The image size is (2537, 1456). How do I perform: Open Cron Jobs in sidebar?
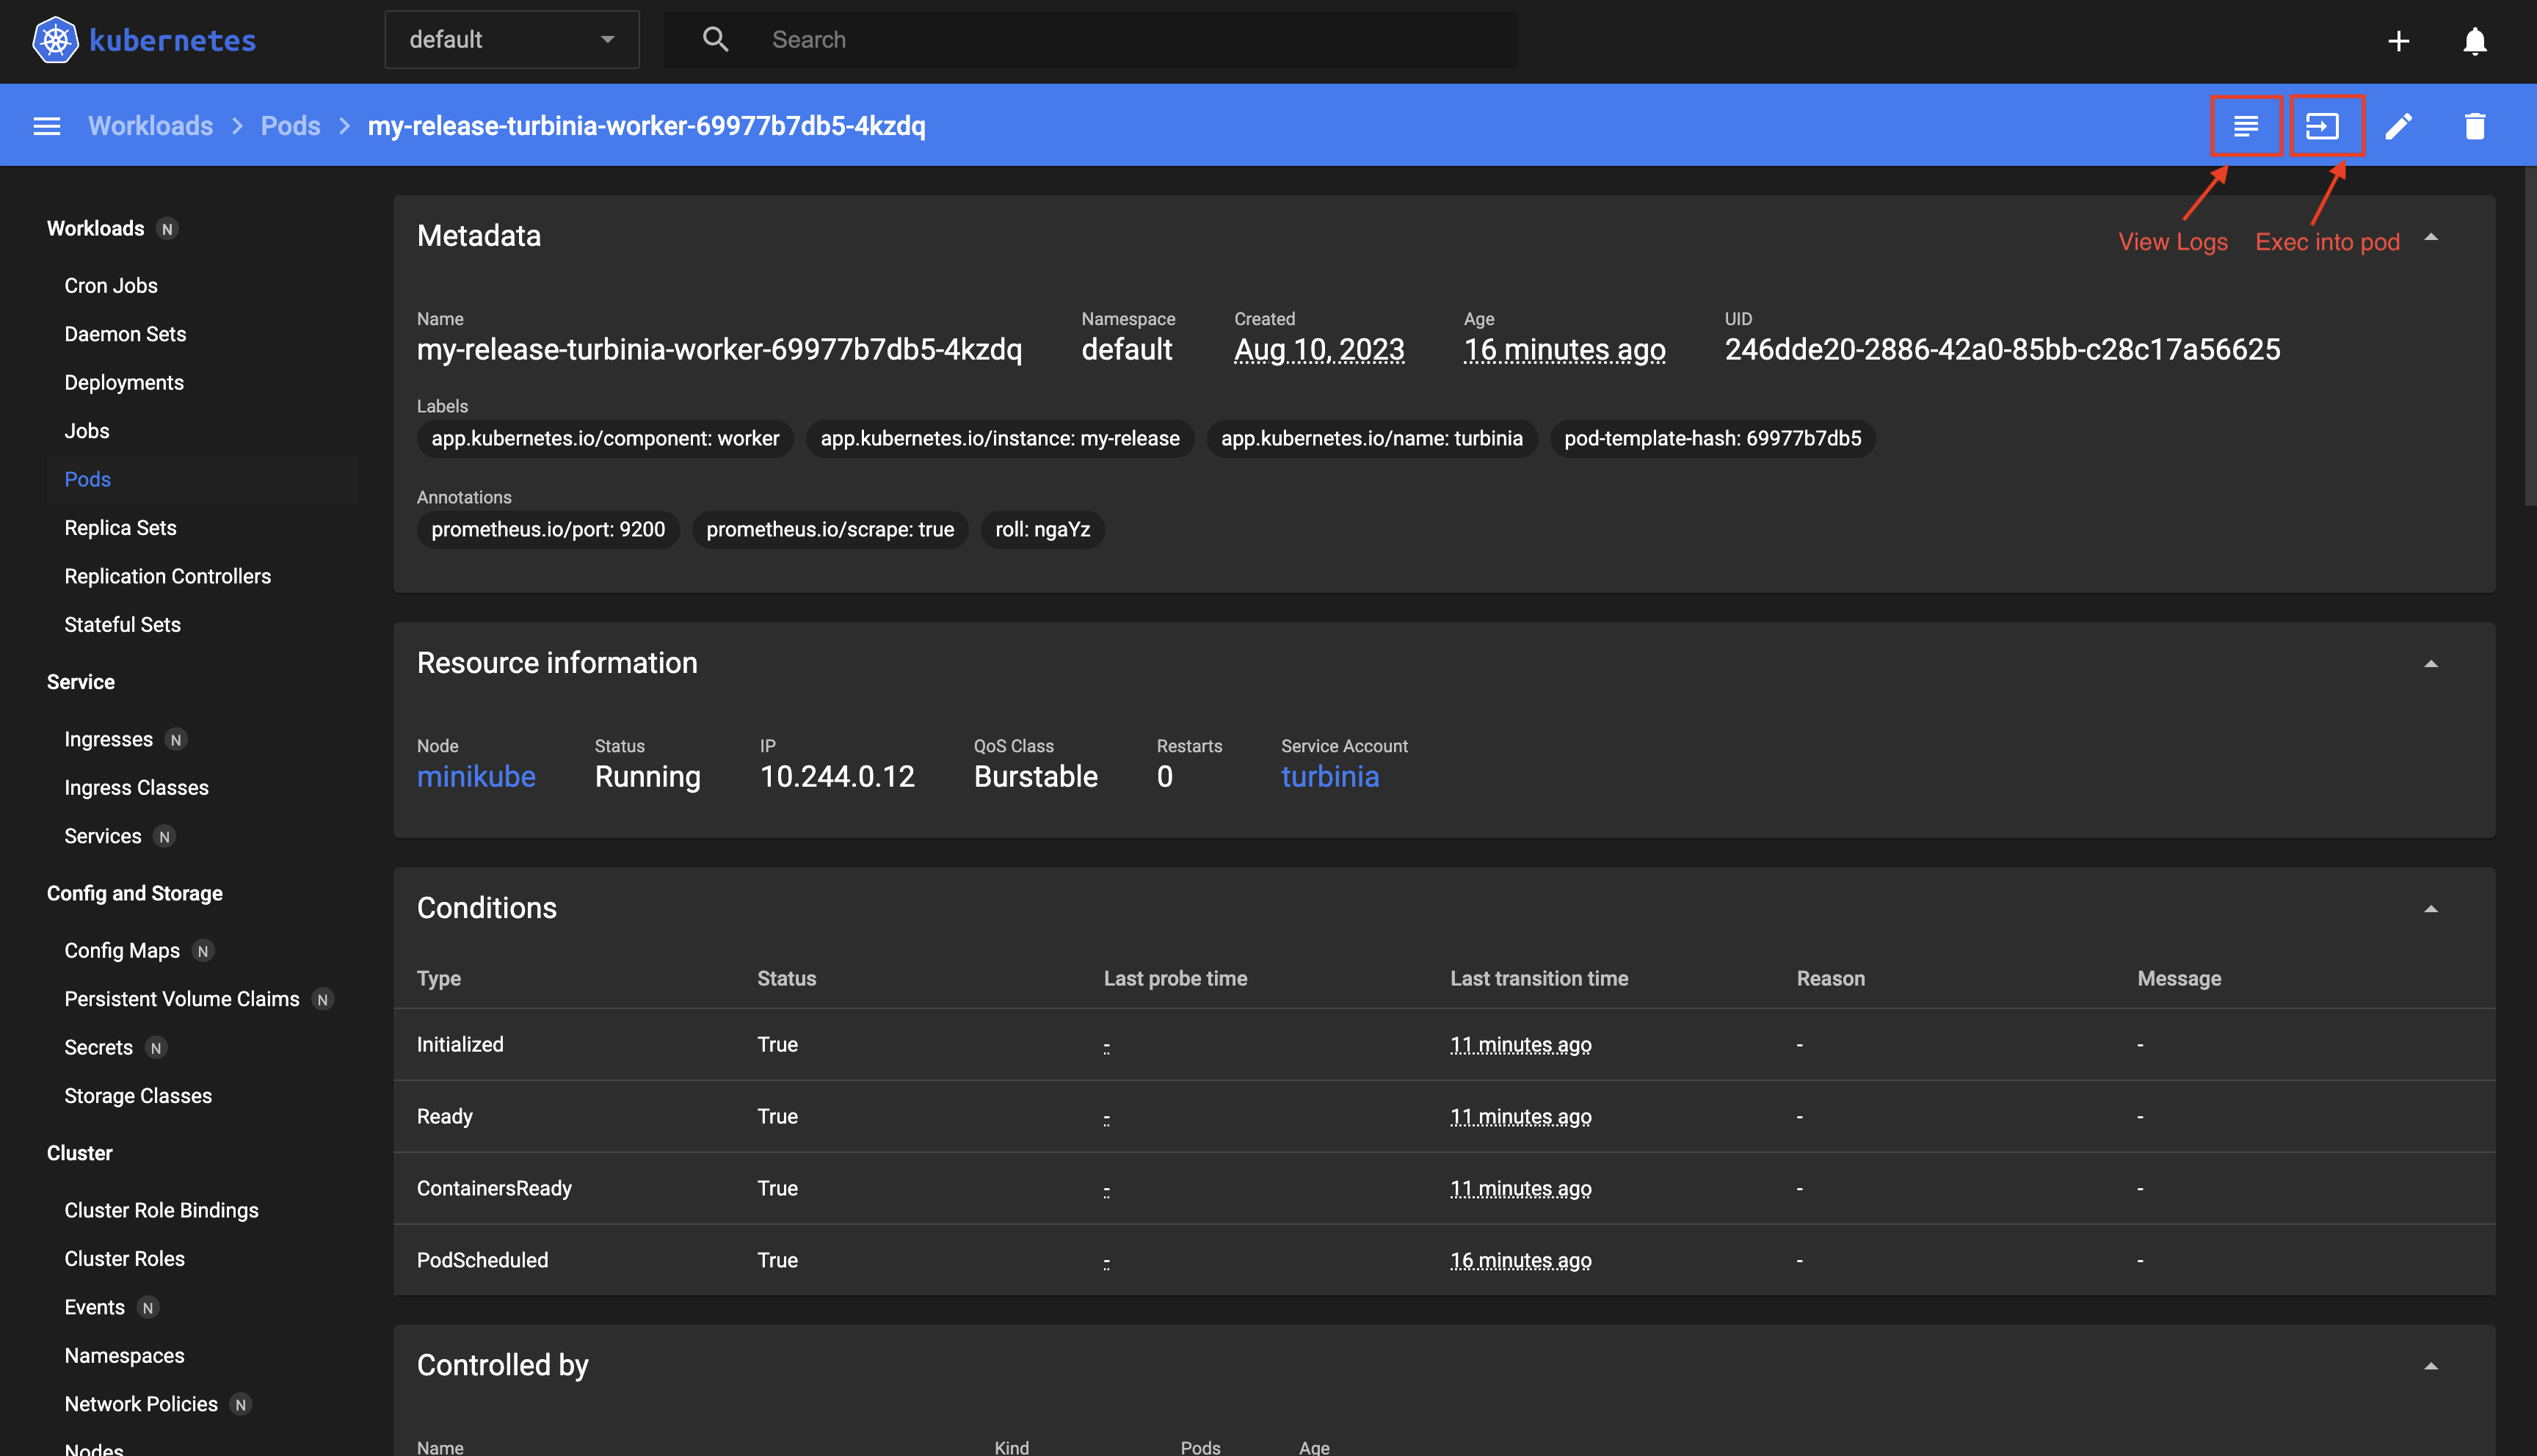point(111,286)
